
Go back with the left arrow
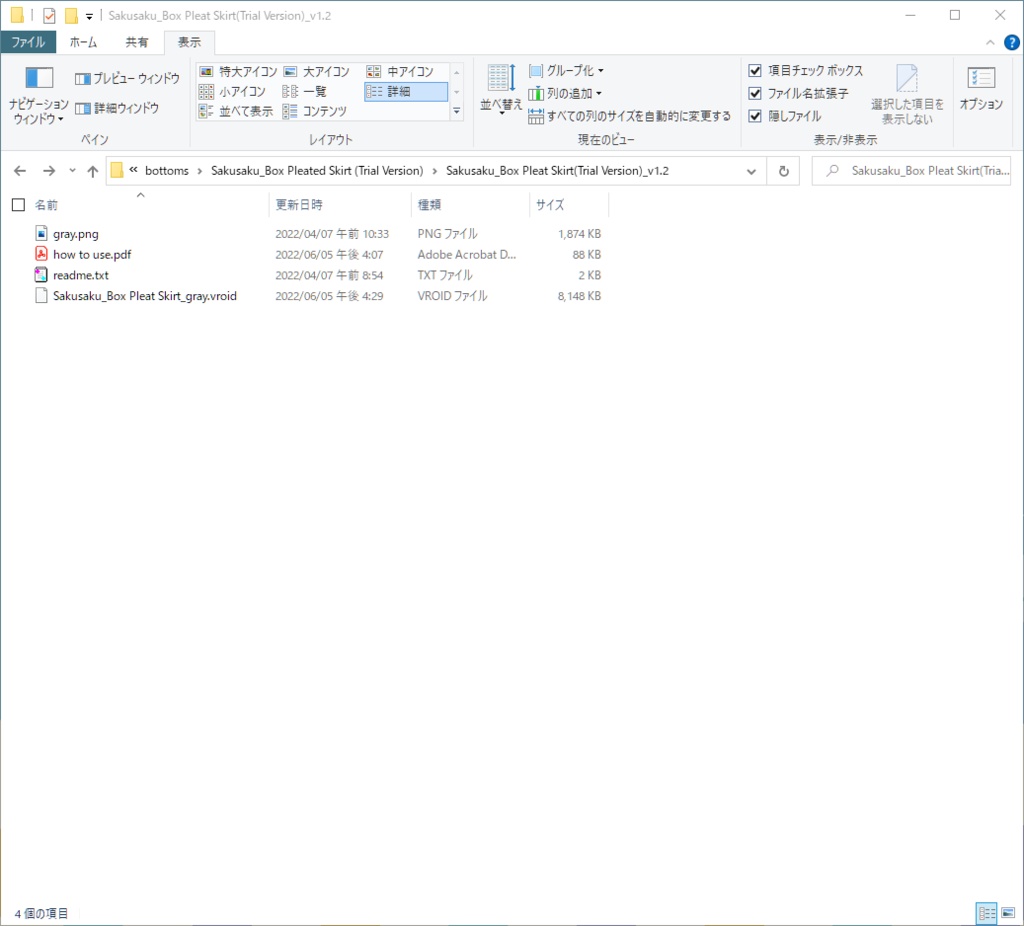20,171
